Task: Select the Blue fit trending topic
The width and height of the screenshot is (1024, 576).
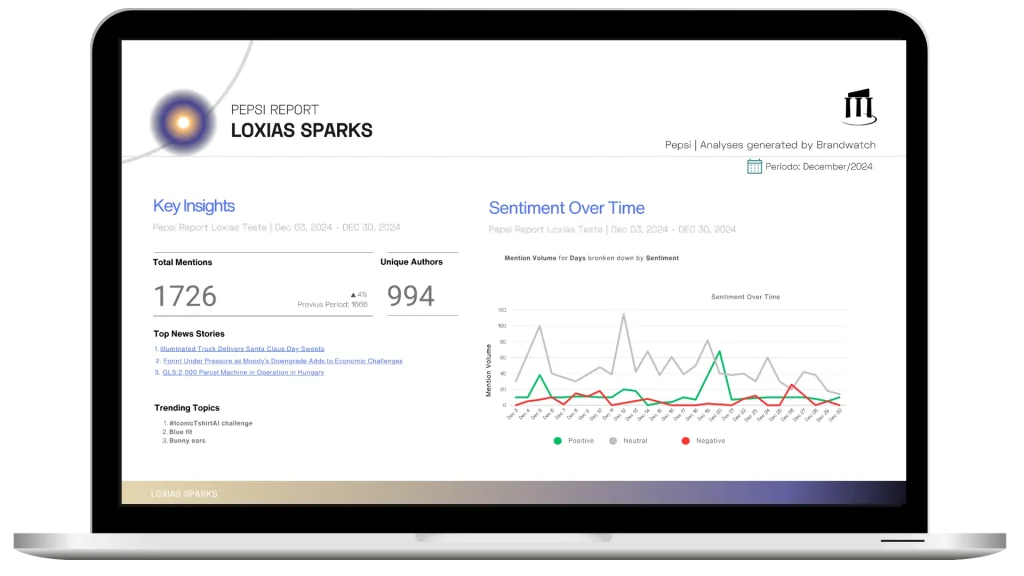Action: 183,432
